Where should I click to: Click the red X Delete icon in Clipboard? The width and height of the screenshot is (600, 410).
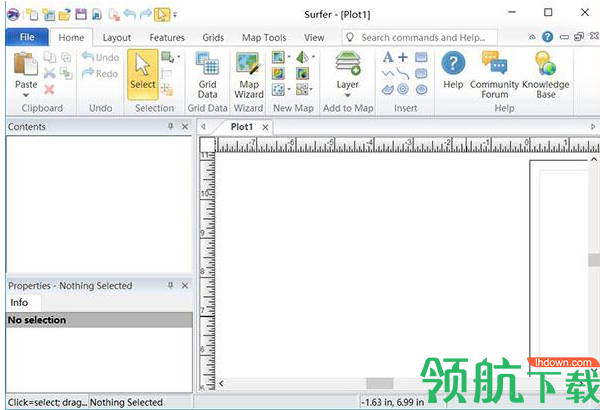click(49, 90)
